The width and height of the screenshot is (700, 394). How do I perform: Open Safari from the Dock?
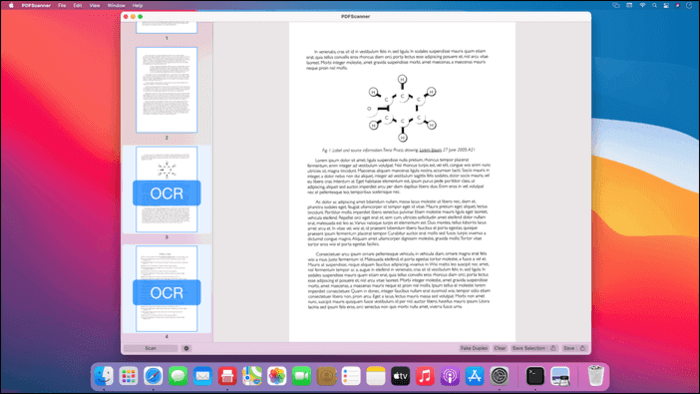pos(153,376)
